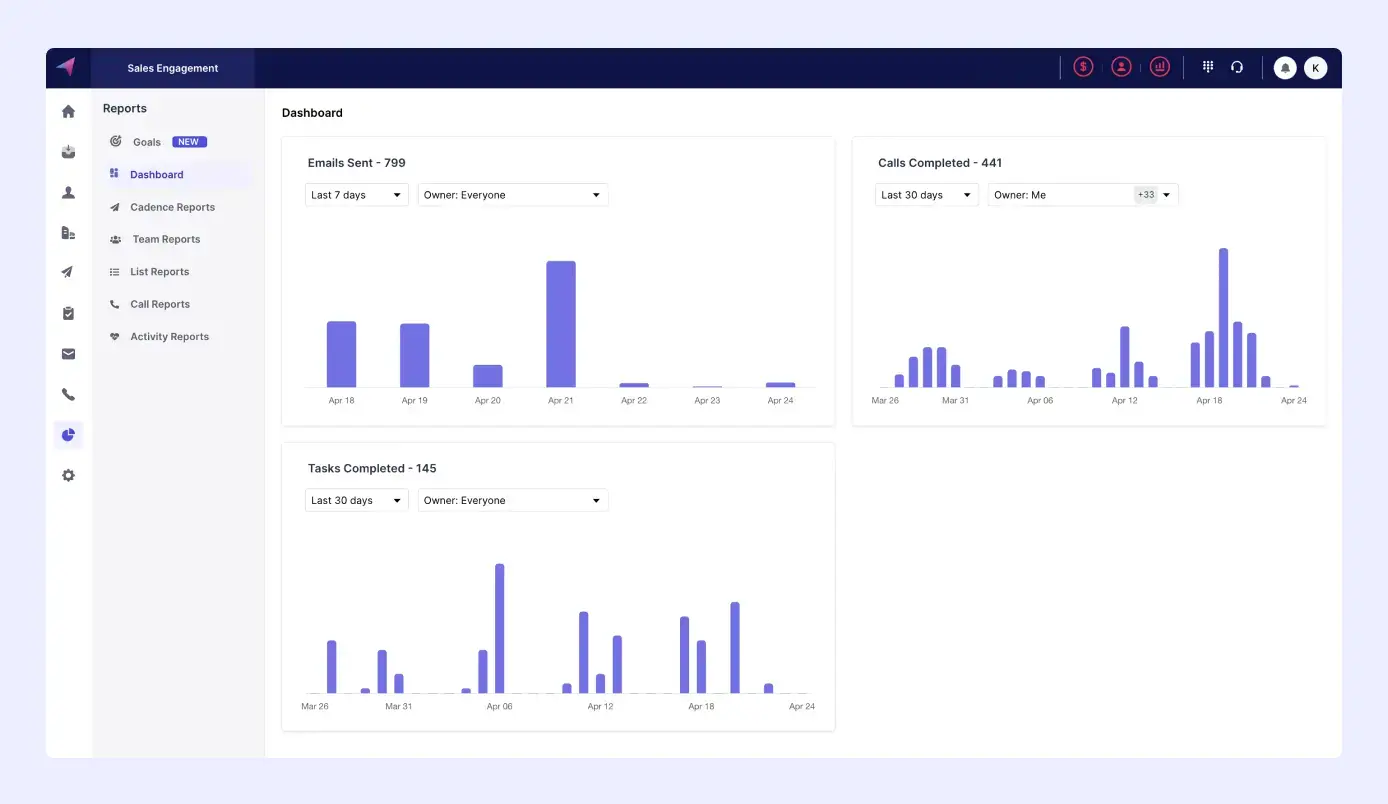The height and width of the screenshot is (804, 1388).
Task: Open the Home sidebar icon
Action: [68, 111]
